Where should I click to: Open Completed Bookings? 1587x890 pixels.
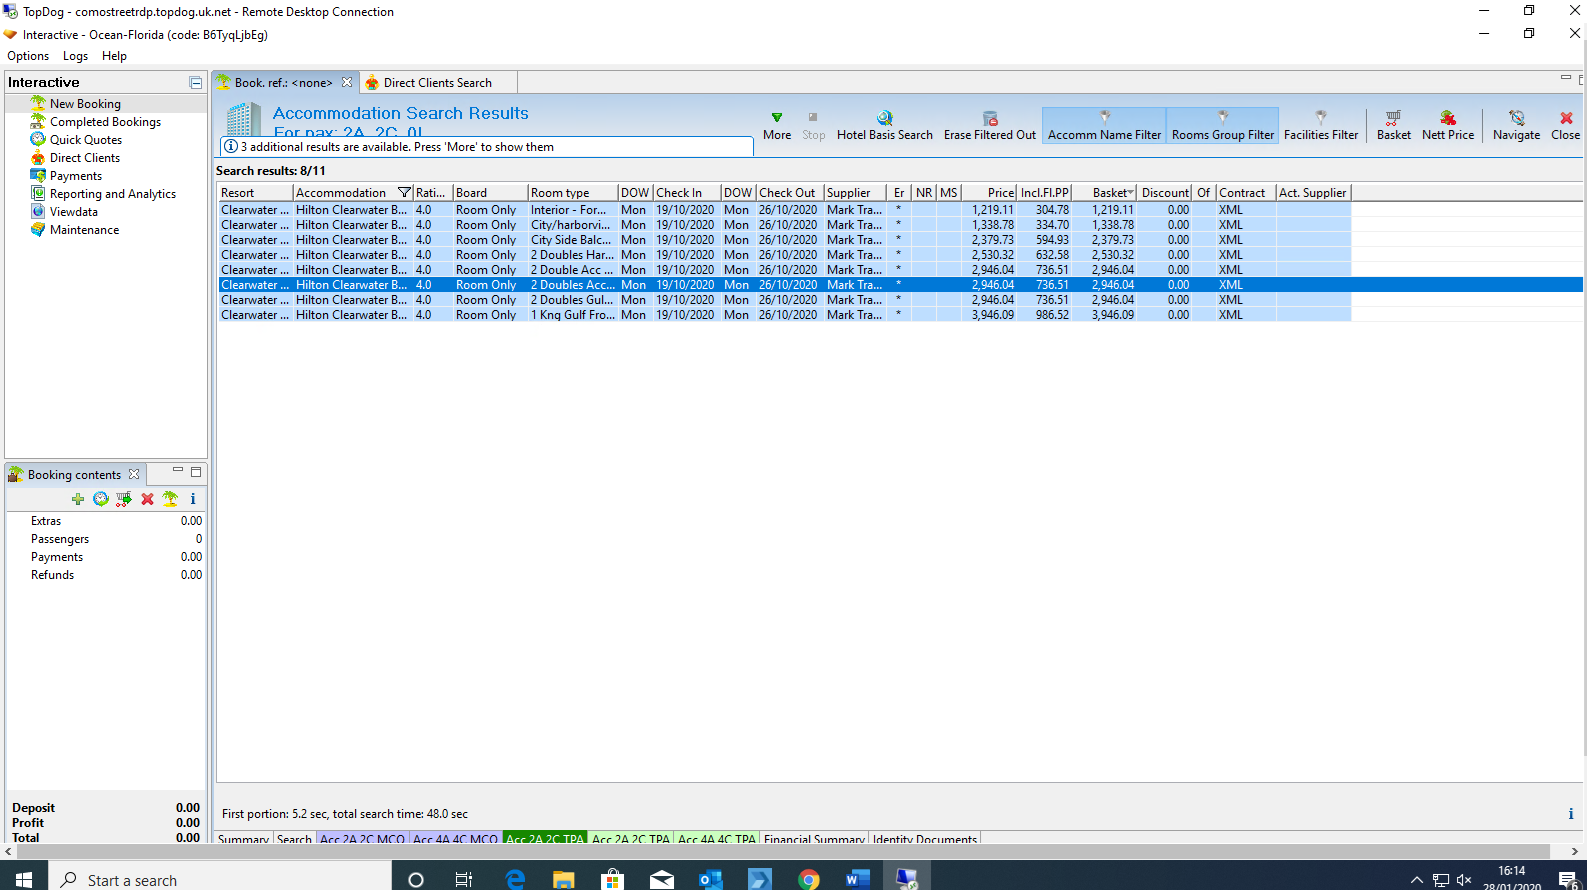pyautogui.click(x=105, y=122)
